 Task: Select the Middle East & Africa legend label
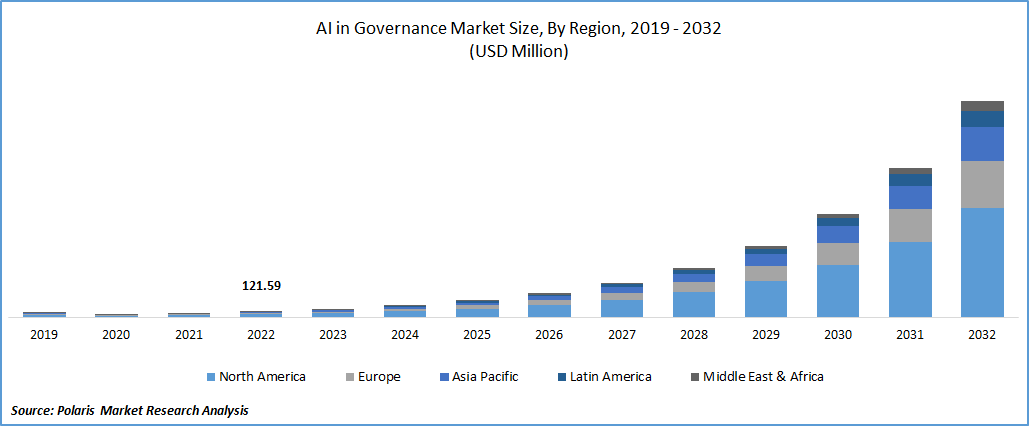click(x=763, y=377)
